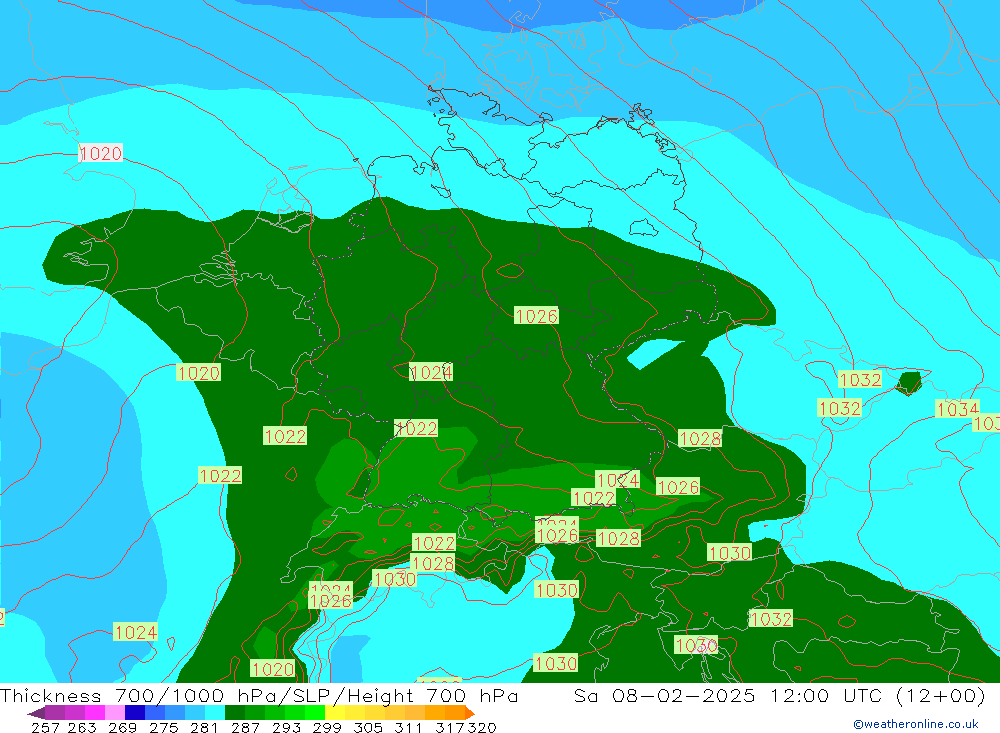Select the dark blue legend swatch

tap(135, 713)
